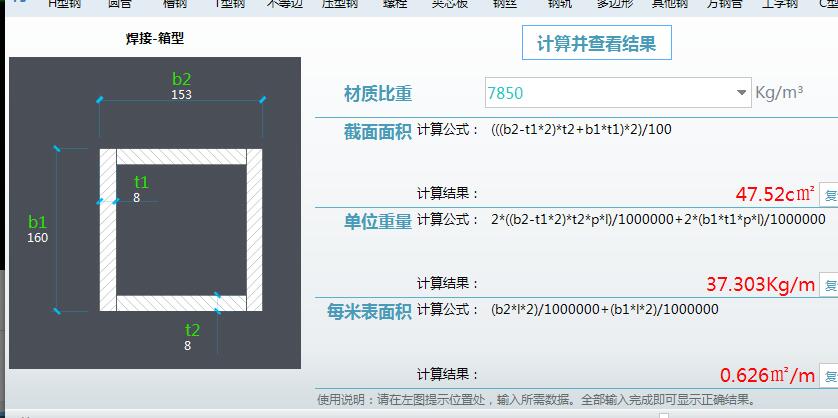The image size is (838, 418).
Task: Switch to the H型钢 tab
Action: 64,4
